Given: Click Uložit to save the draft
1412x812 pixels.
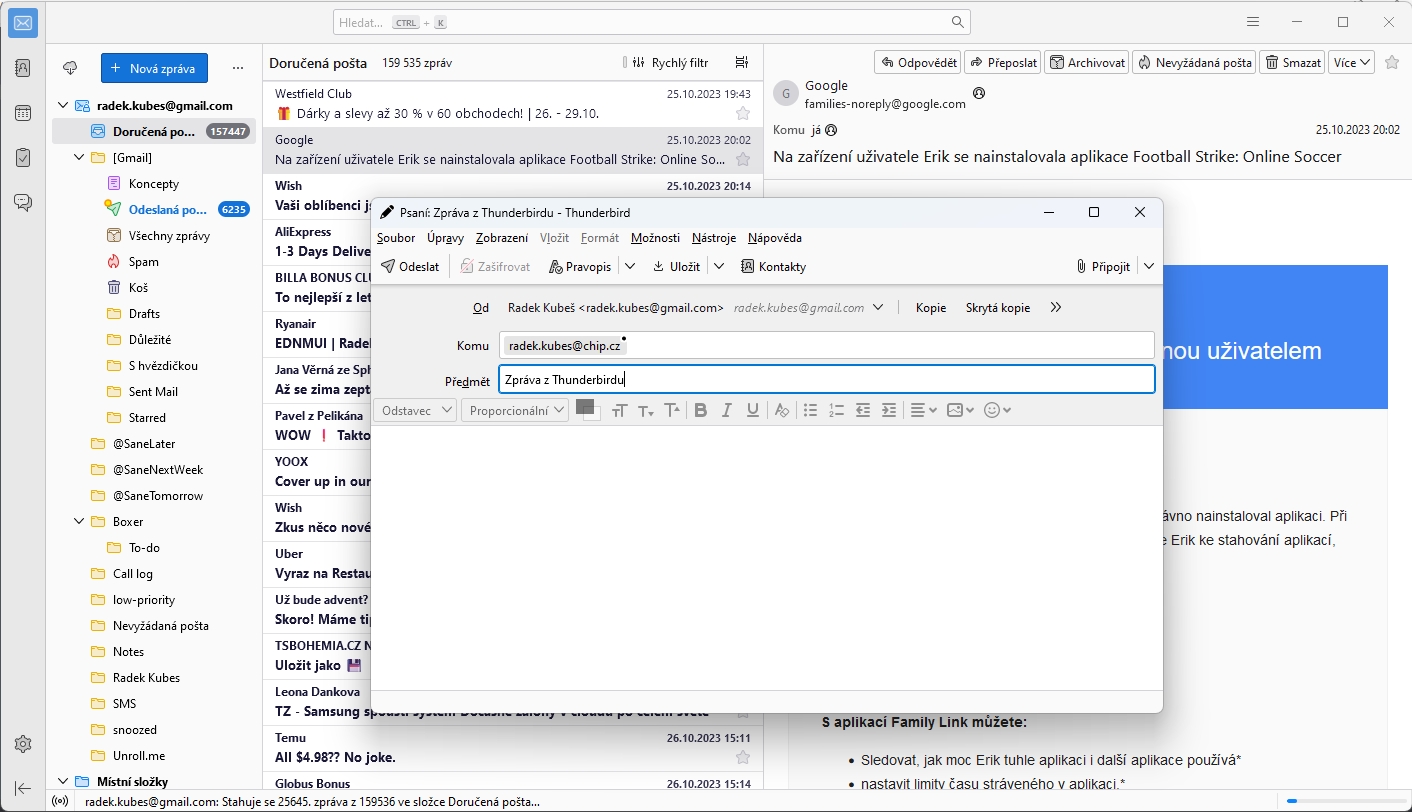Looking at the screenshot, I should pos(676,266).
